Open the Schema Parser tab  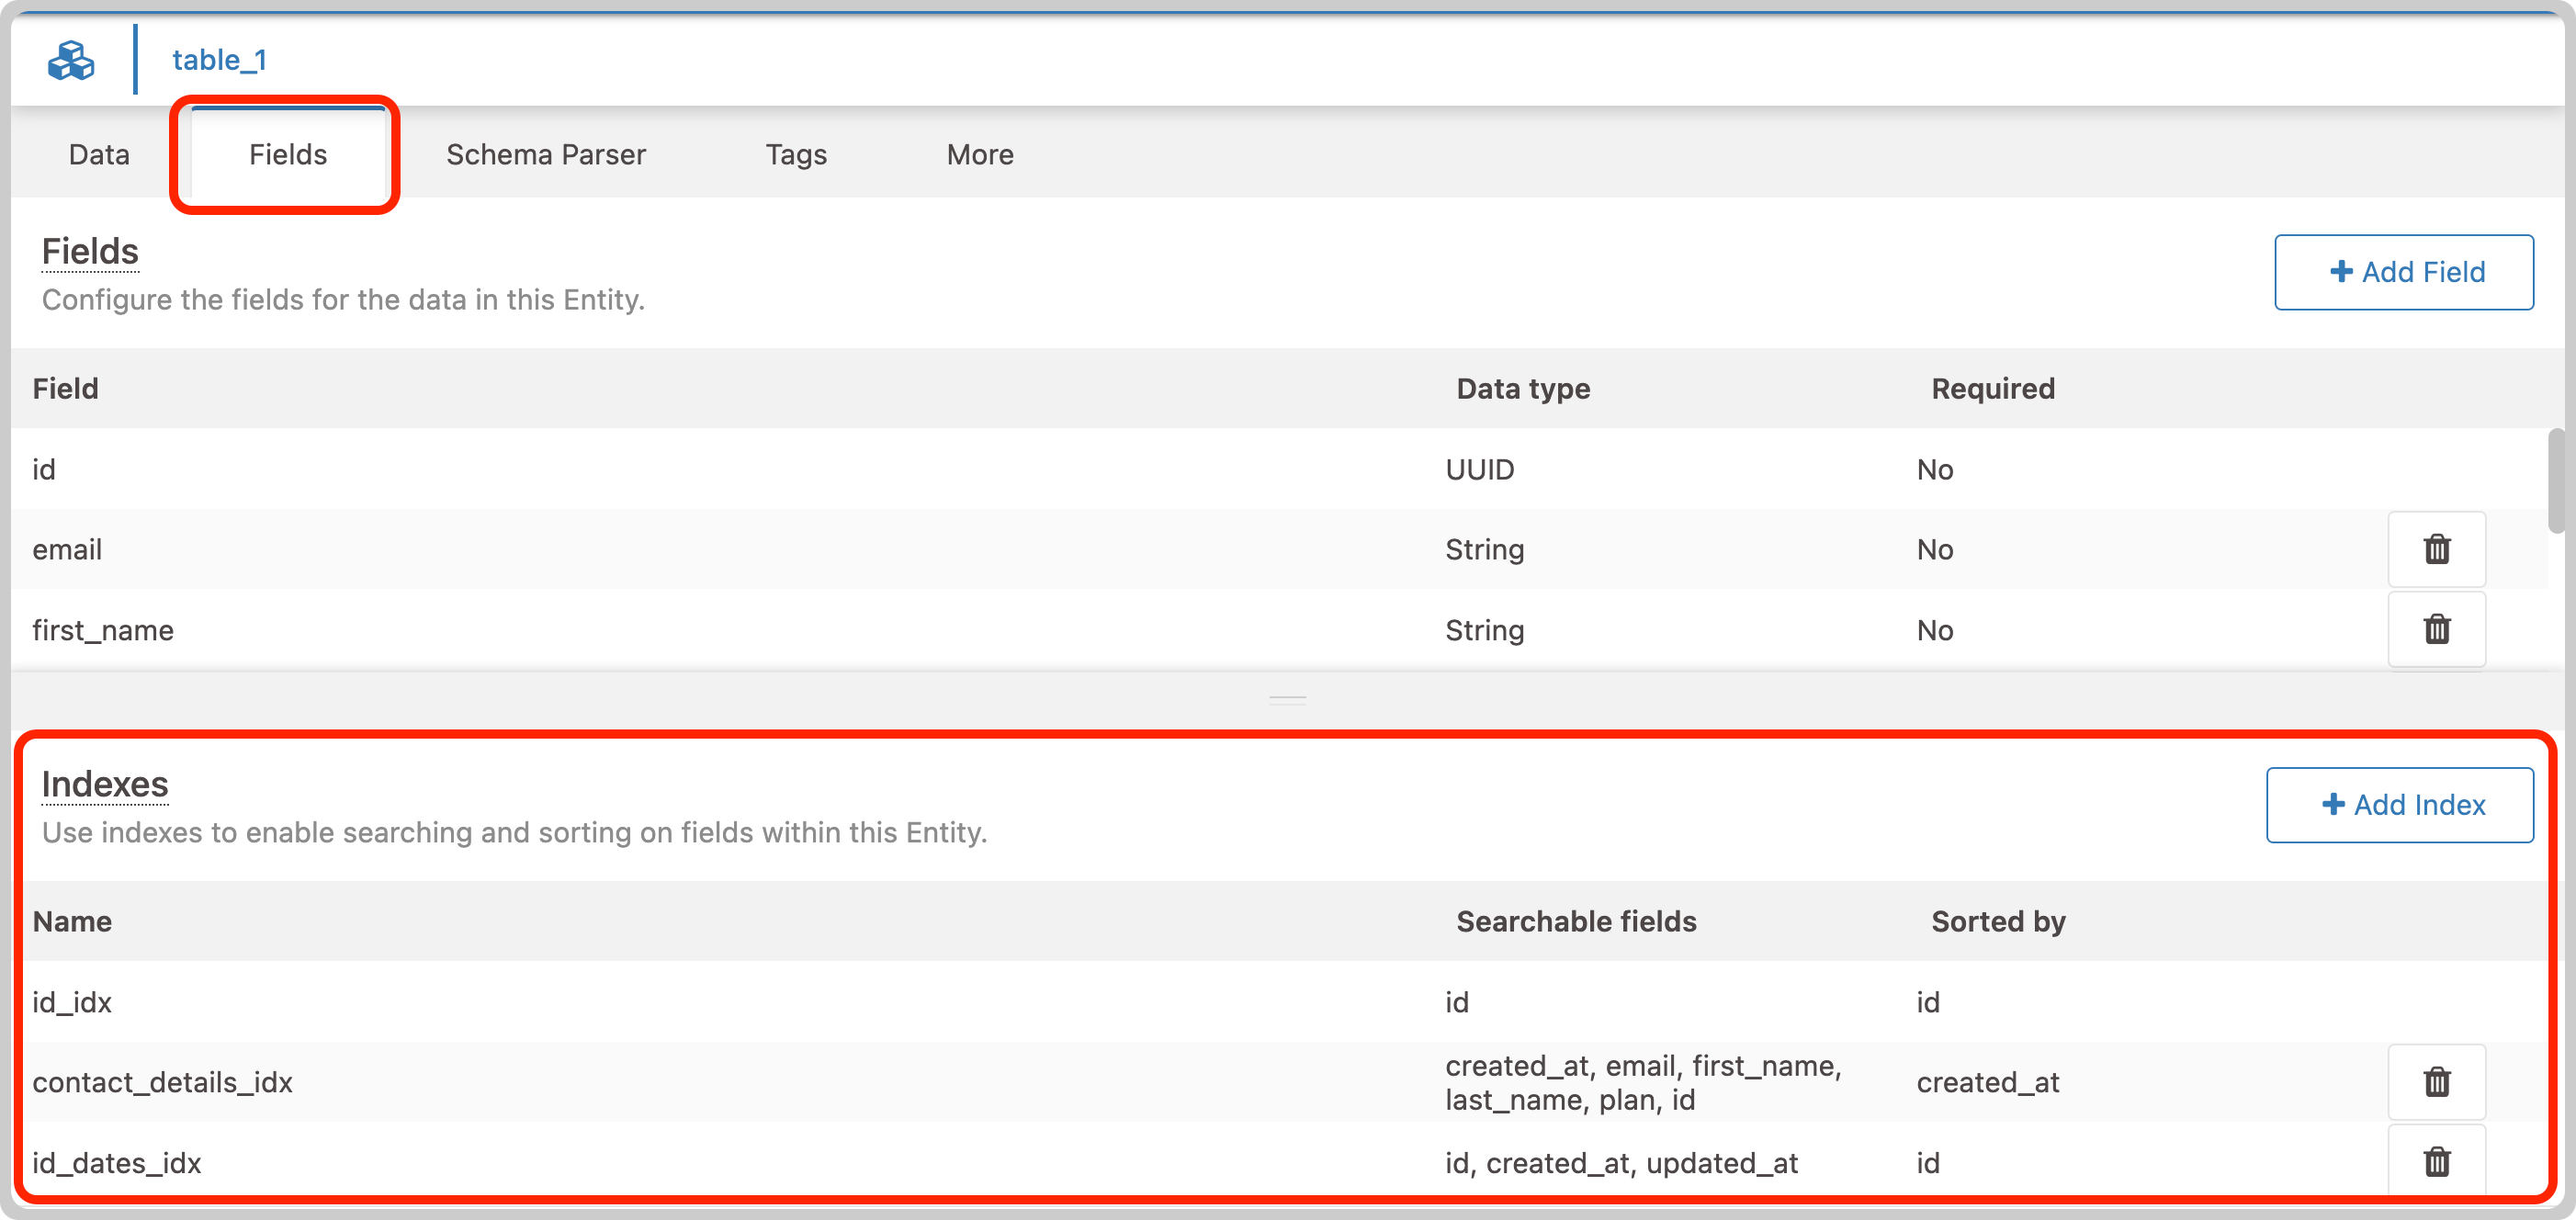tap(546, 154)
